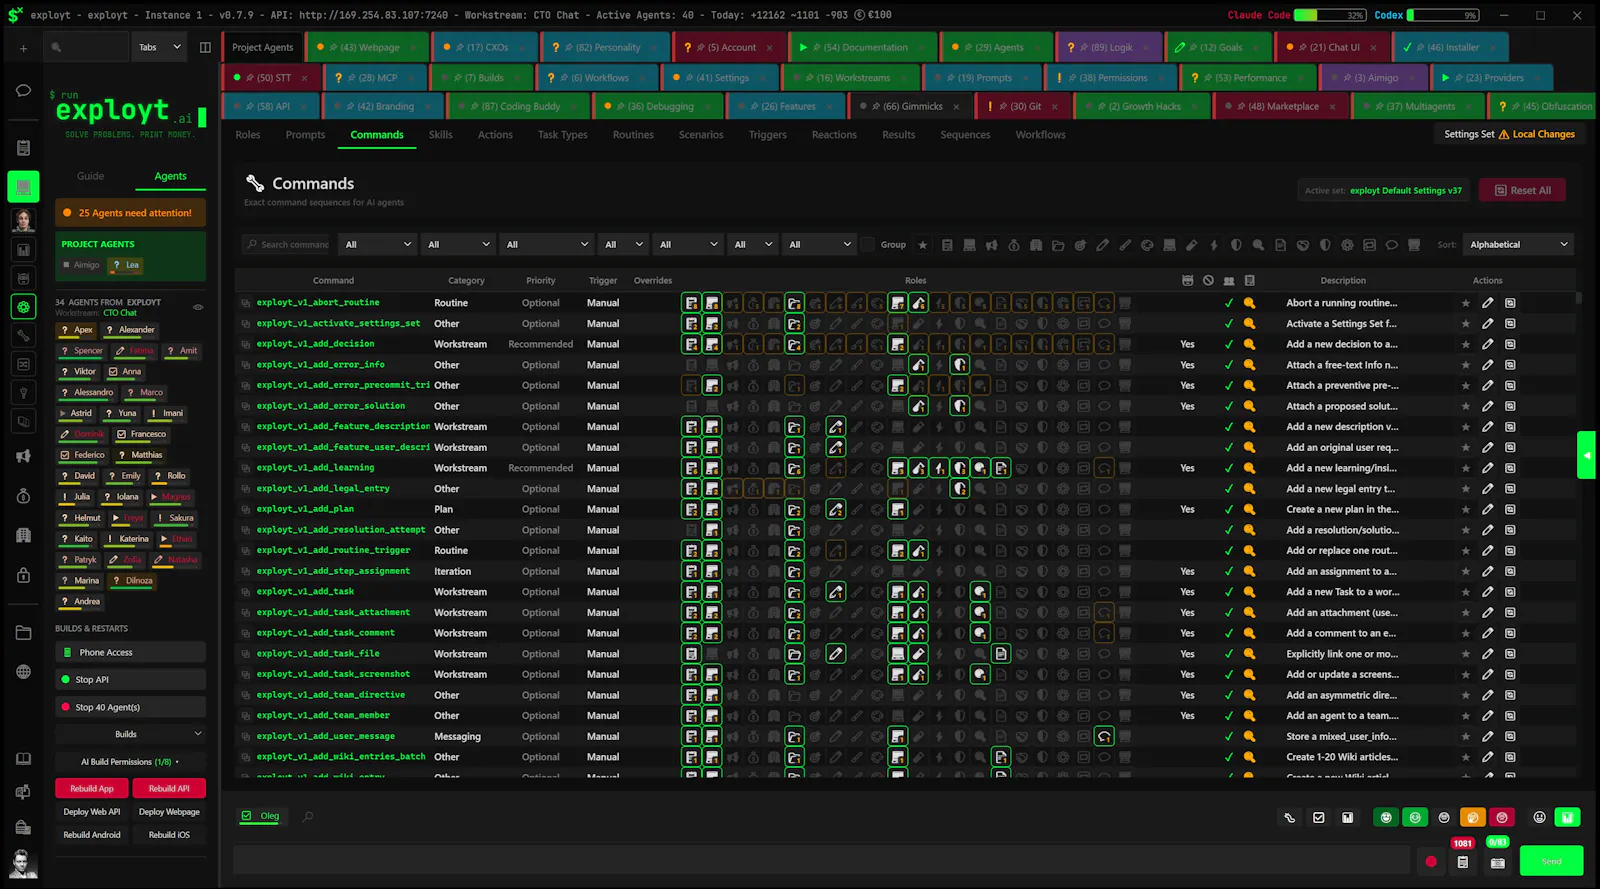Image resolution: width=1600 pixels, height=889 pixels.
Task: Click the Codex usage bar
Action: [1444, 15]
